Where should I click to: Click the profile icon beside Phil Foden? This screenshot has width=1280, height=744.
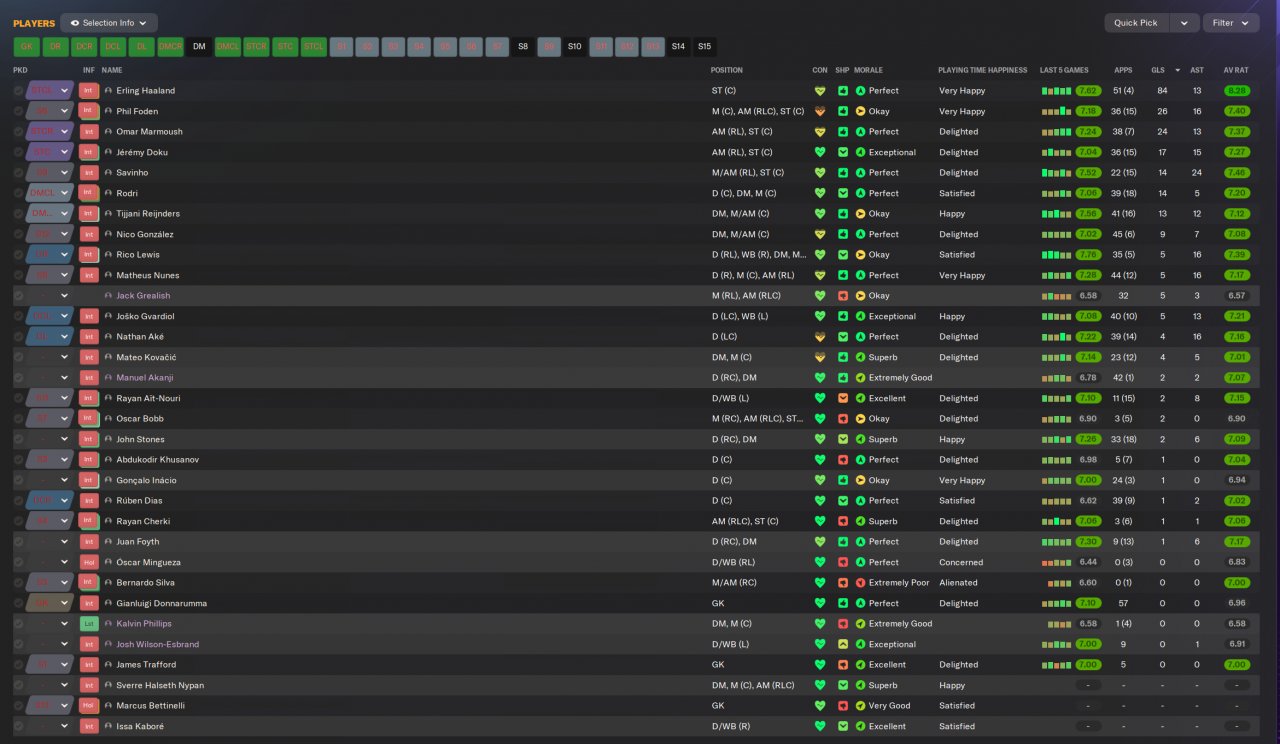click(x=108, y=111)
